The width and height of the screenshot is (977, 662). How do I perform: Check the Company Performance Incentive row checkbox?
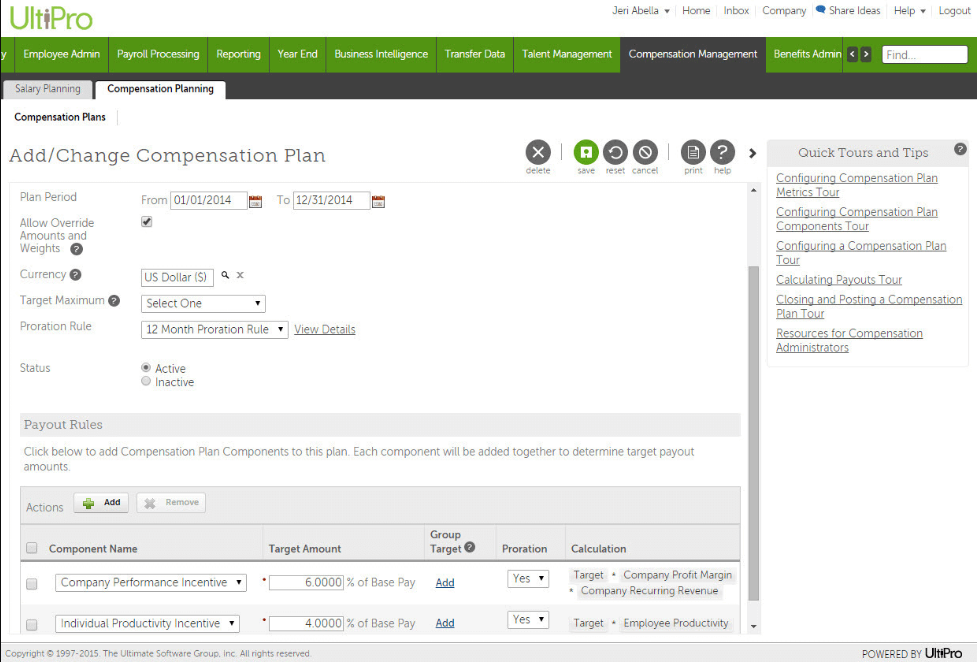(31, 583)
